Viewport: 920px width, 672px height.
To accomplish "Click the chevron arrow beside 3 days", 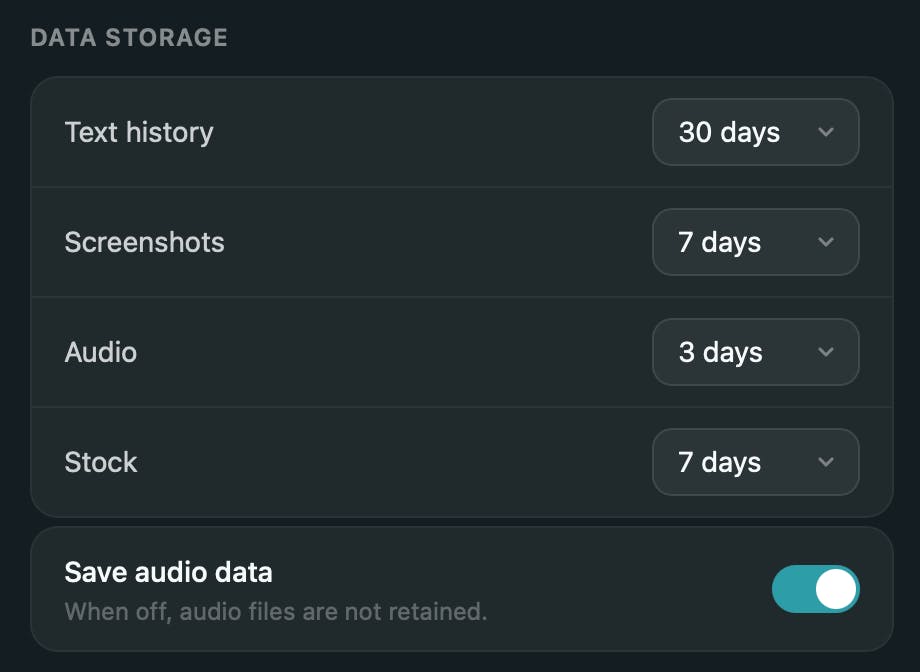I will coord(826,352).
